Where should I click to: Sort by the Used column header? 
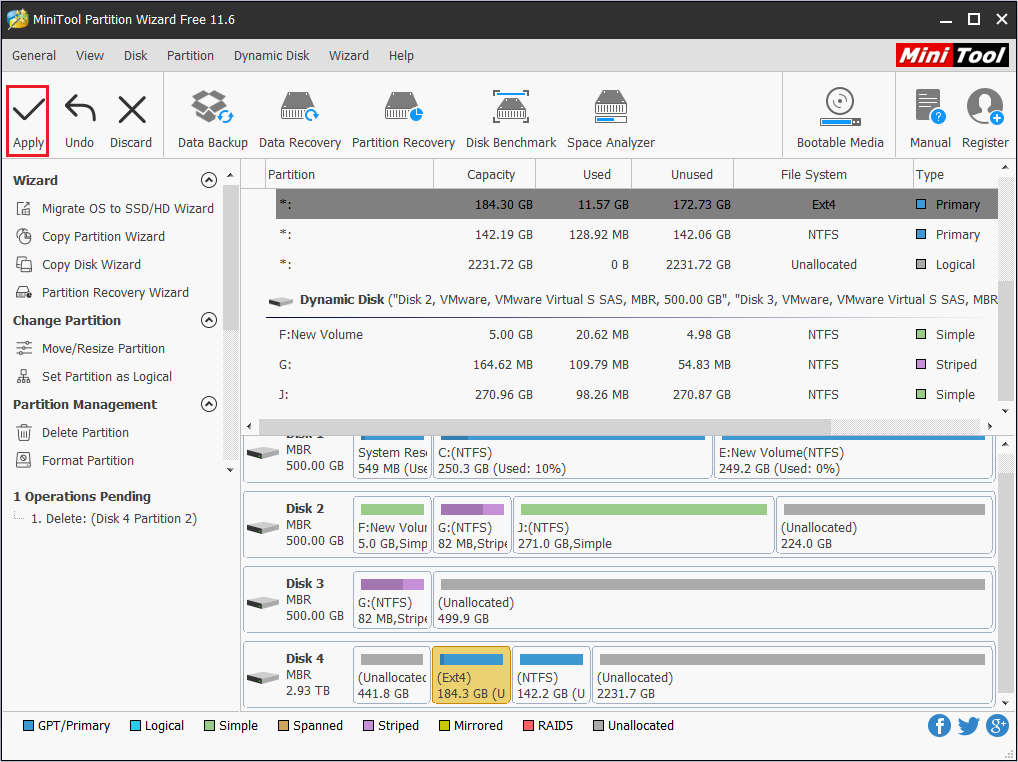point(584,175)
